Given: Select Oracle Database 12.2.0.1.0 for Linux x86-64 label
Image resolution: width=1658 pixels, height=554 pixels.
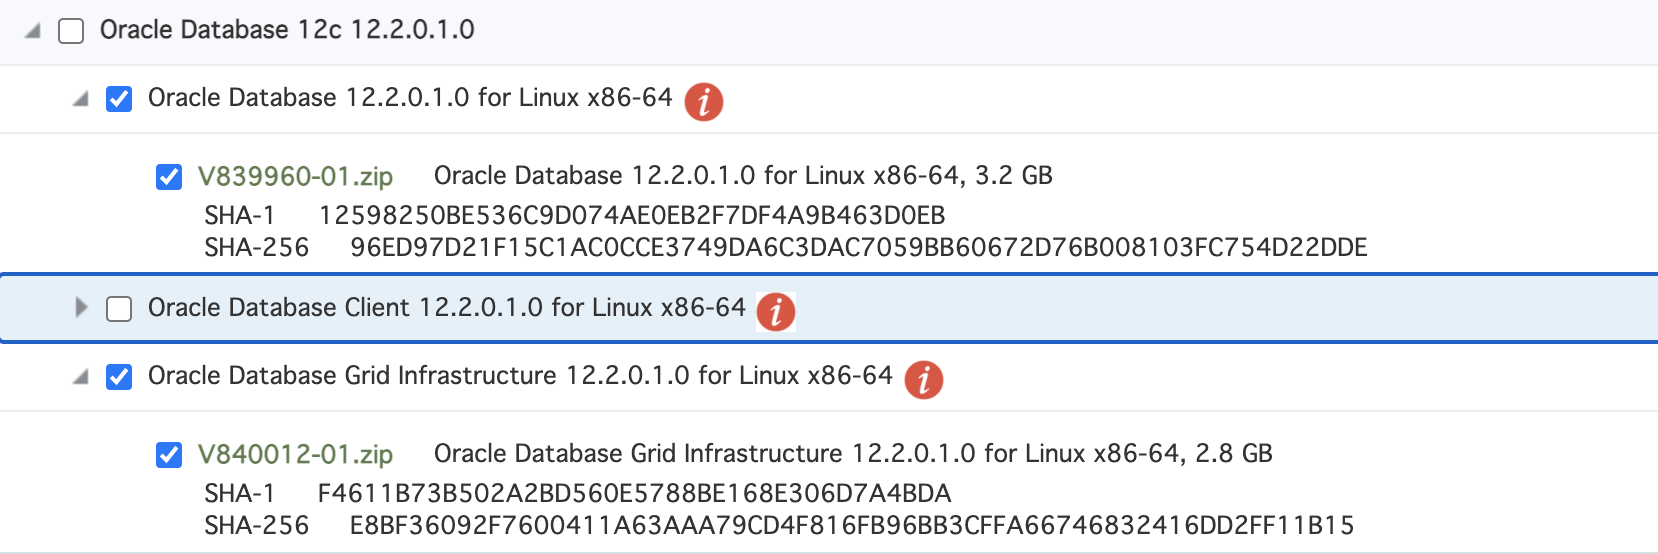Looking at the screenshot, I should (410, 97).
